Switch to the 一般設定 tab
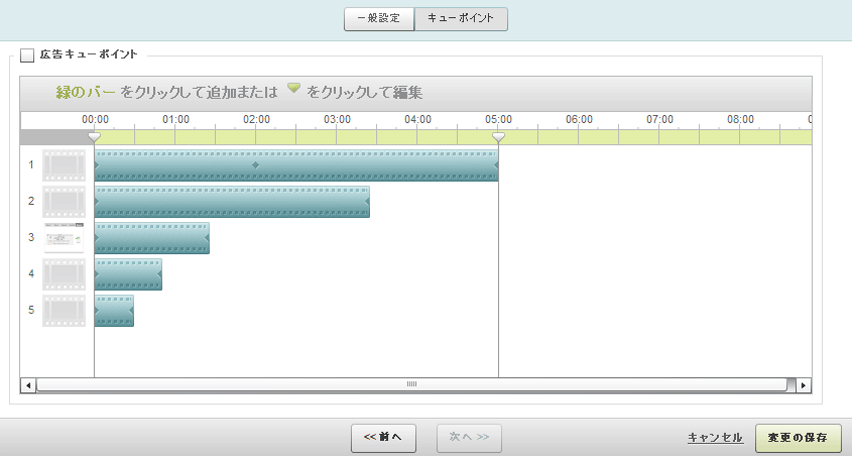 click(379, 18)
